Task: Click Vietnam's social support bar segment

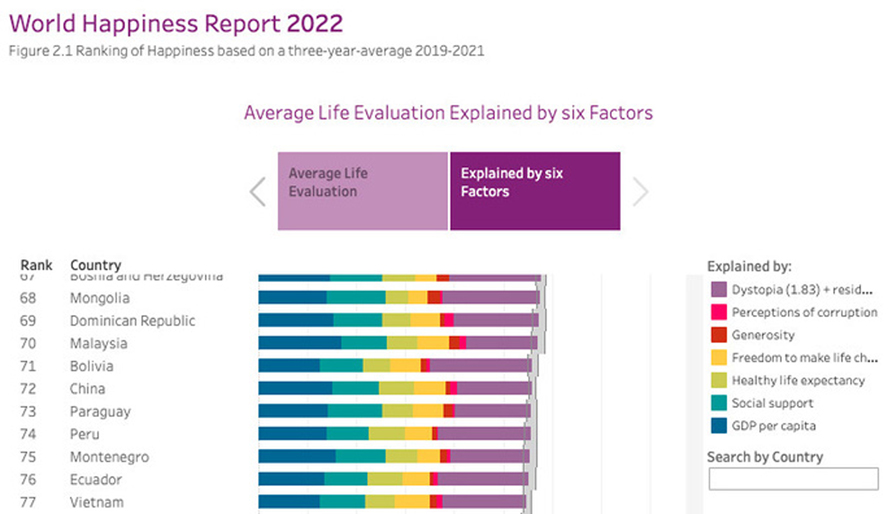Action: 342,502
